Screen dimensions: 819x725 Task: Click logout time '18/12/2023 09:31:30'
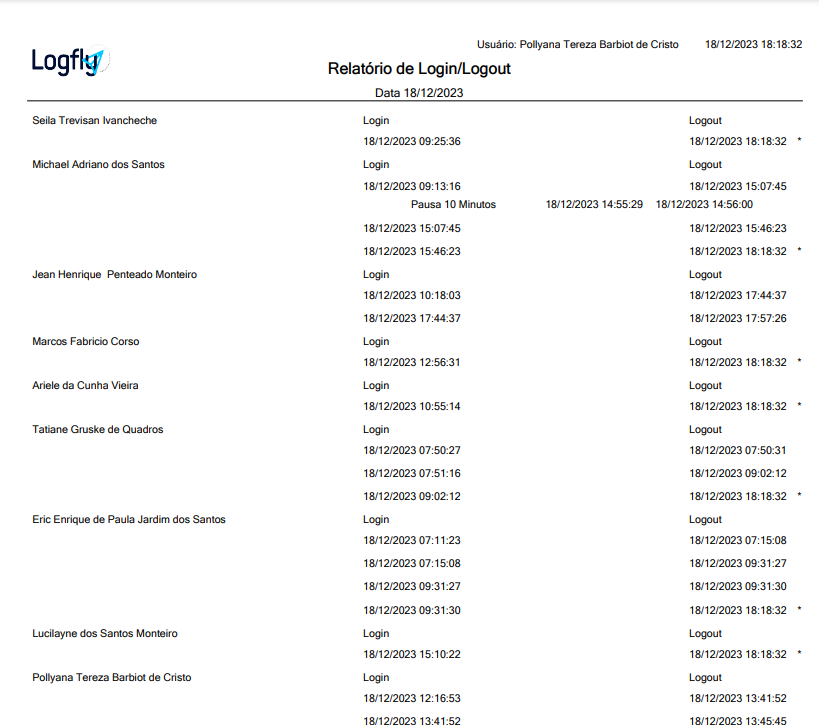(x=738, y=587)
